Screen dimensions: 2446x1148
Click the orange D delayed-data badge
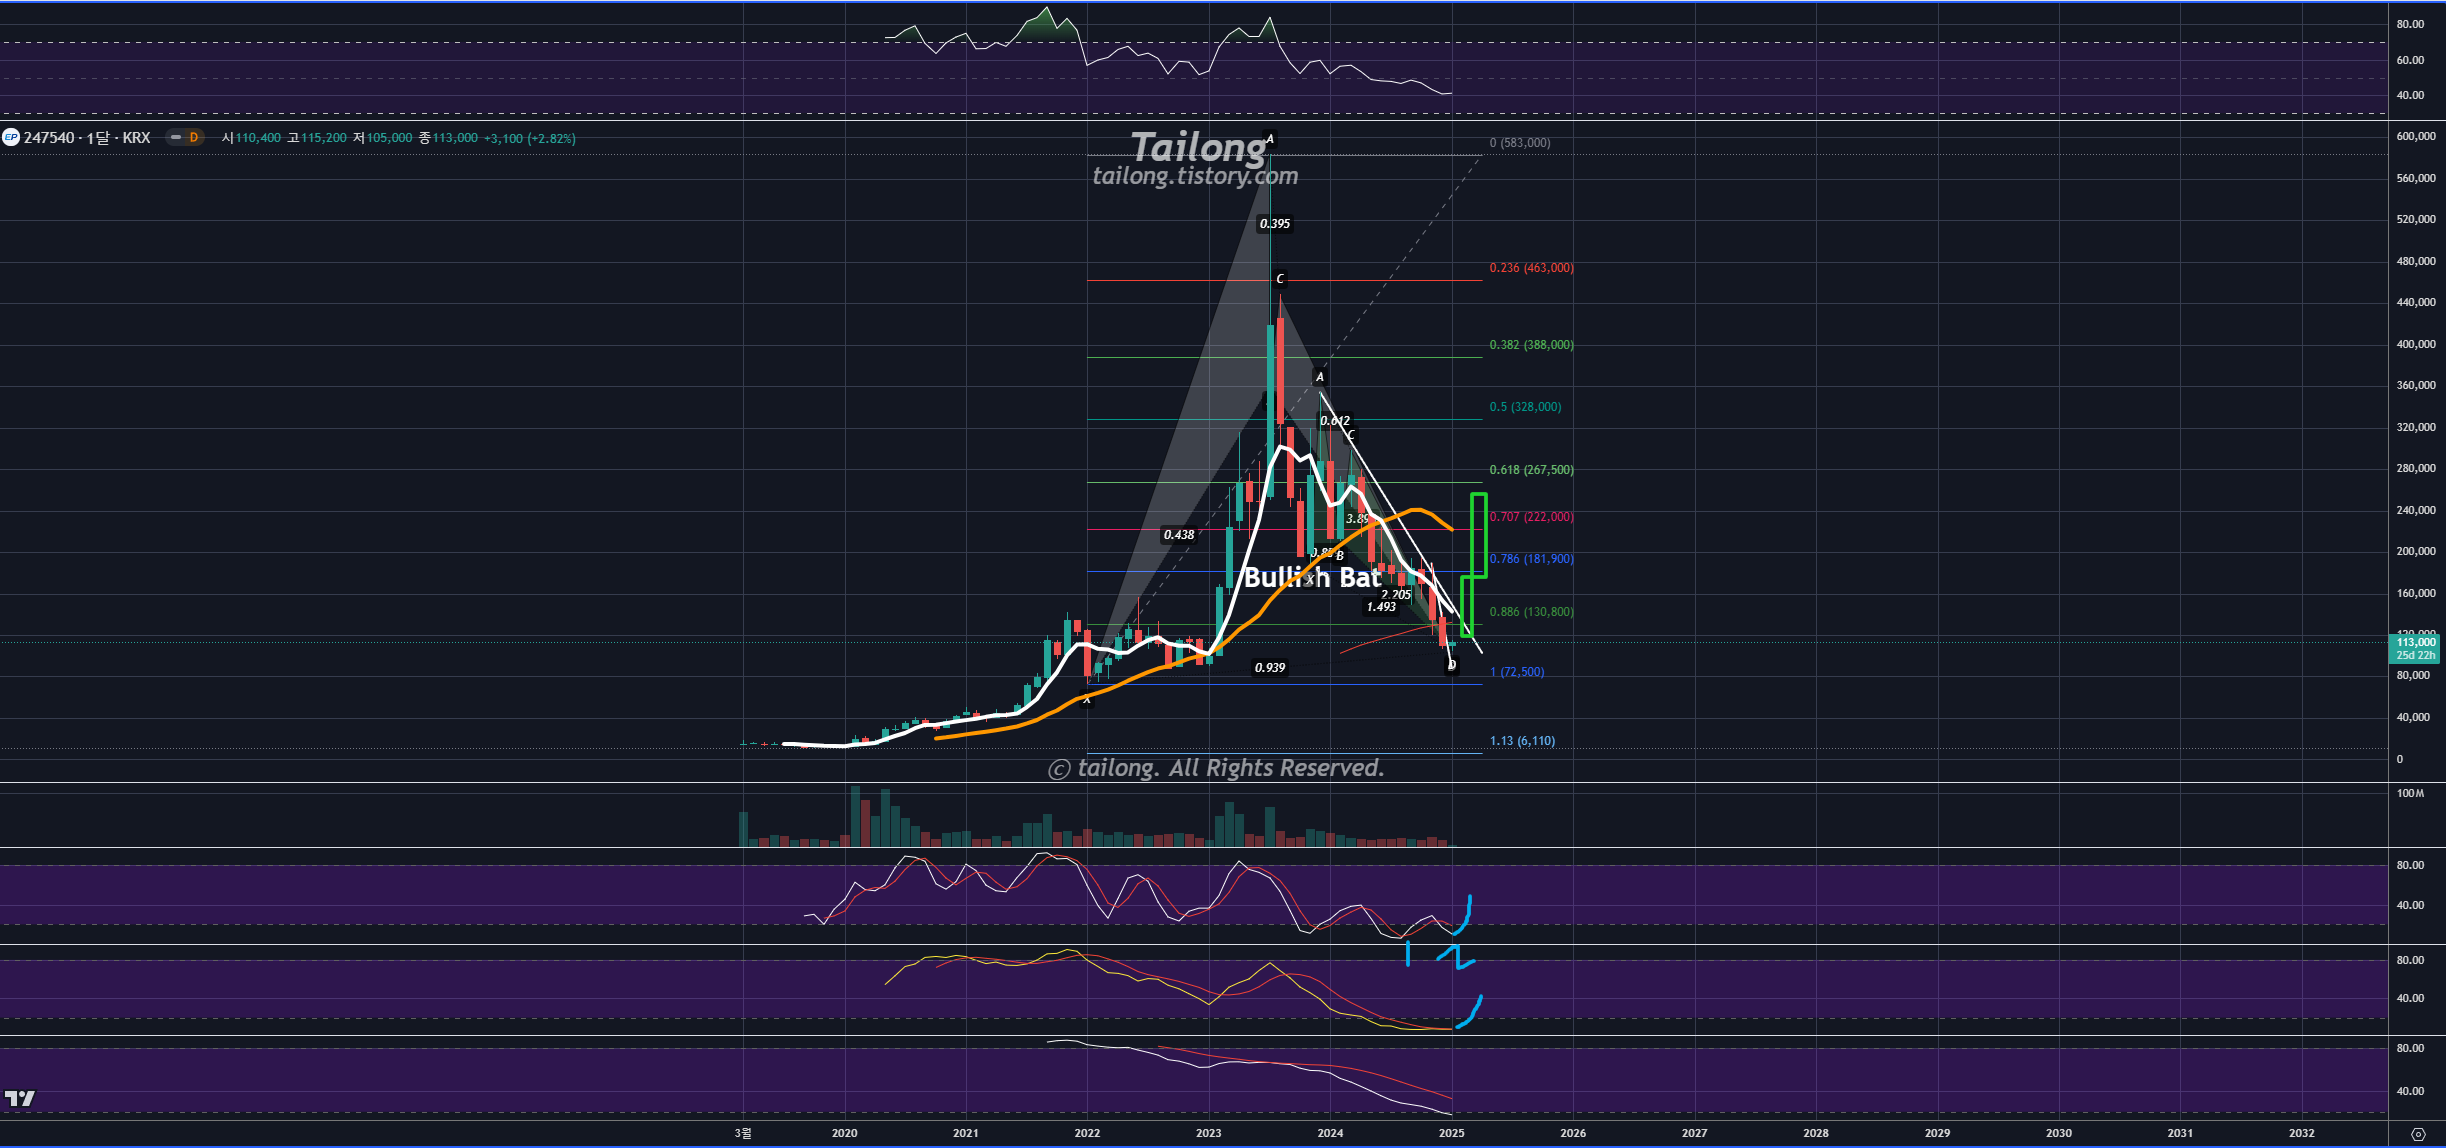pos(194,137)
